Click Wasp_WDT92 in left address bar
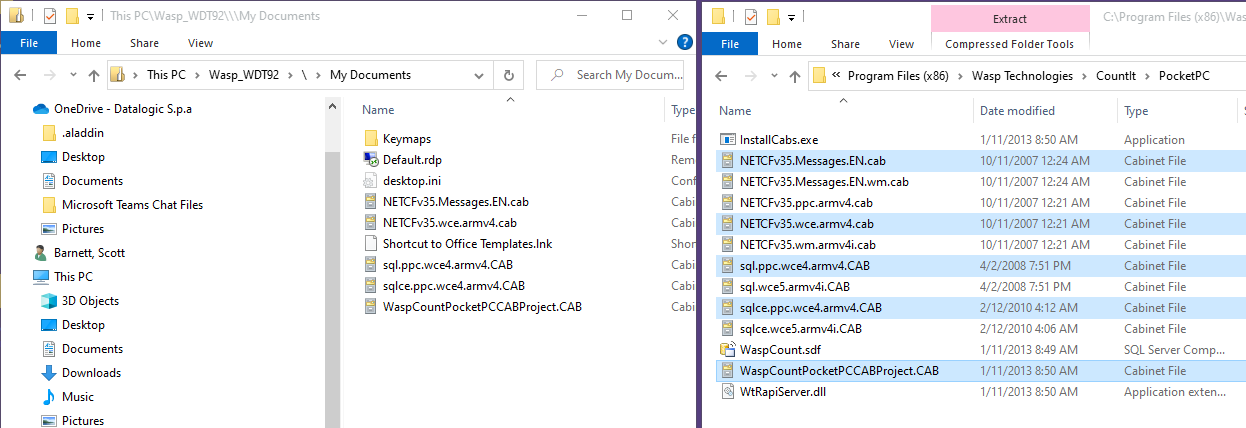The width and height of the screenshot is (1246, 428). coord(243,75)
